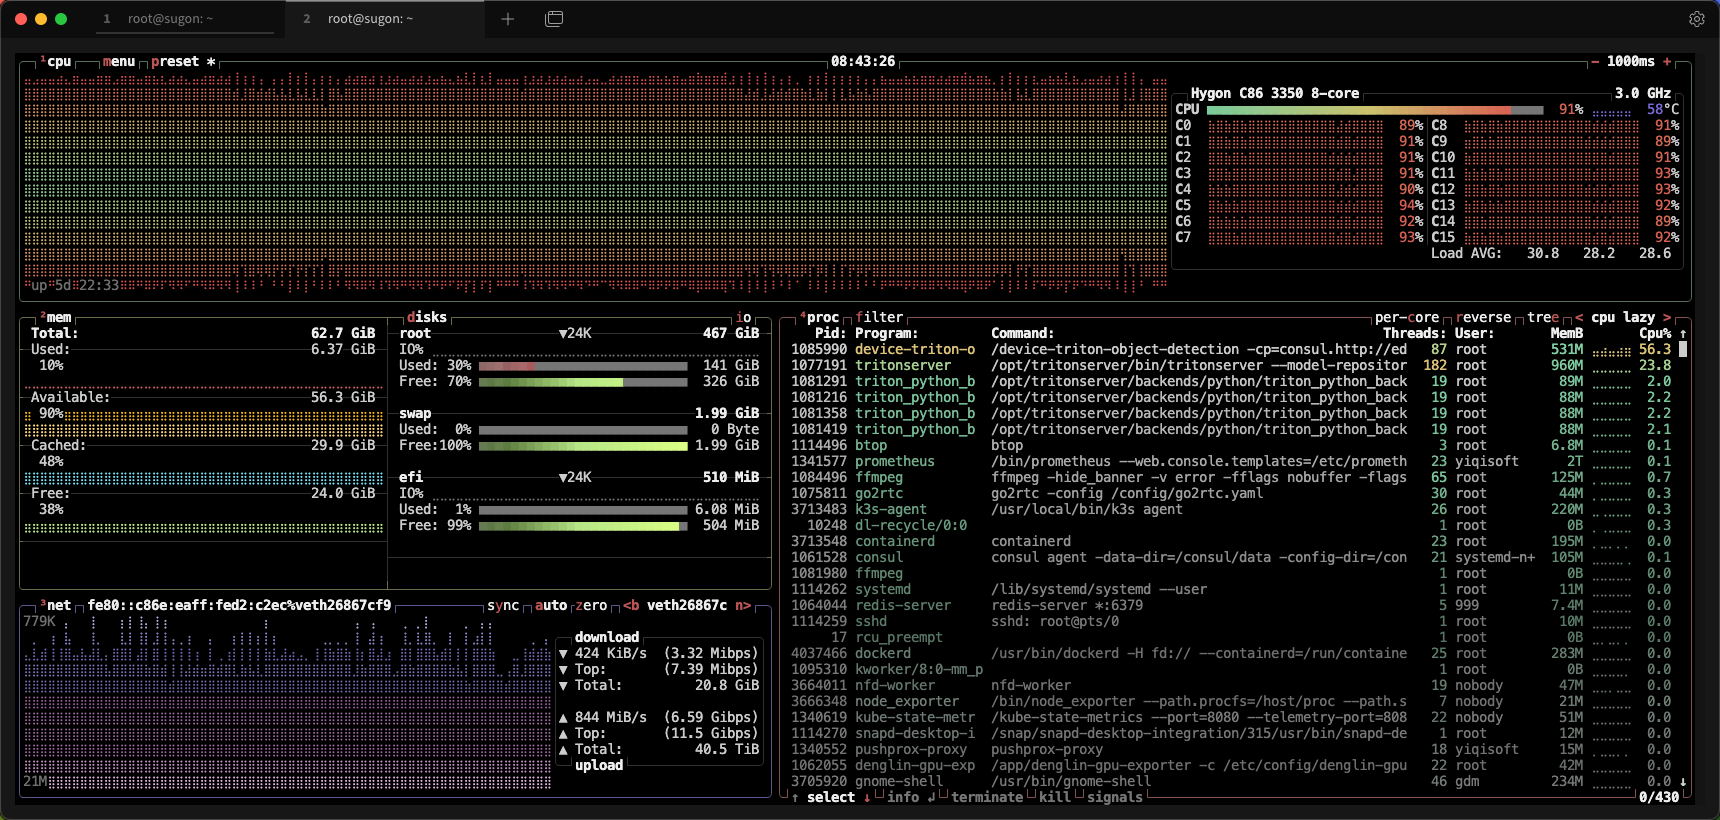Click the split window panes icon
The height and width of the screenshot is (820, 1720).
pyautogui.click(x=554, y=19)
